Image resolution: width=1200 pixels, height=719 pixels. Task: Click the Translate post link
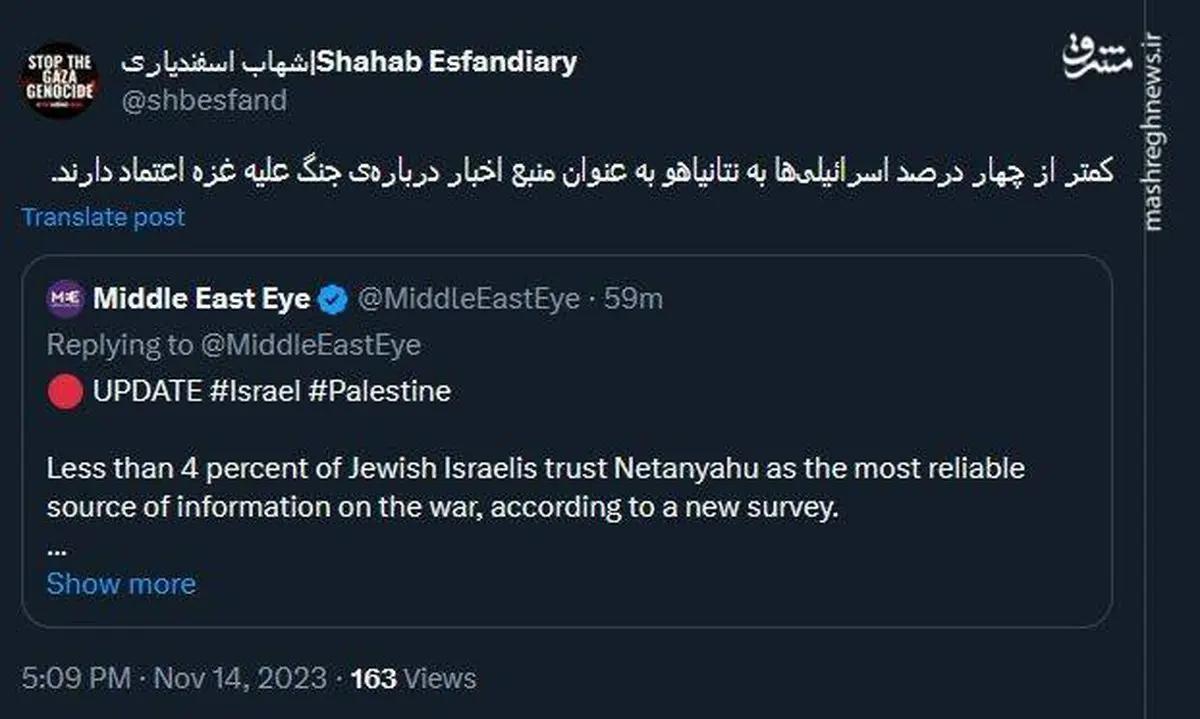(103, 217)
